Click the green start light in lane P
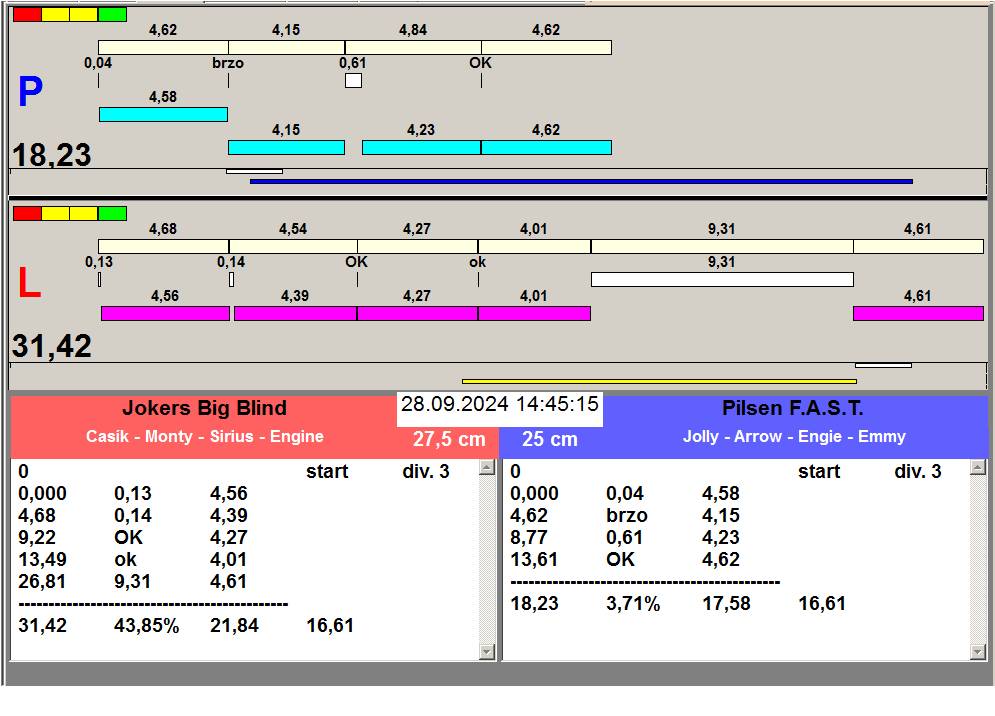This screenshot has height=716, width=995. [112, 15]
